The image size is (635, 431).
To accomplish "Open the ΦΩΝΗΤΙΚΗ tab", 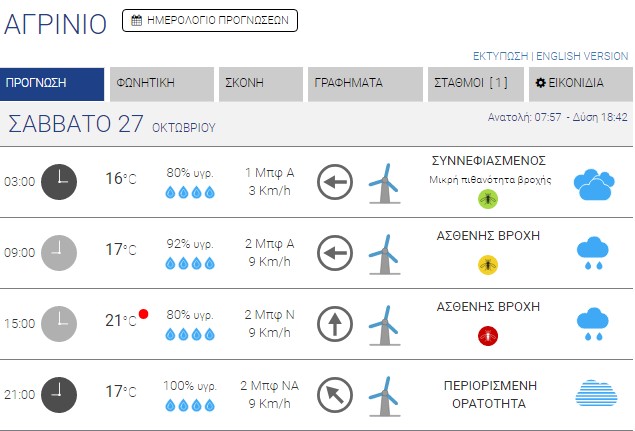I will tap(162, 84).
